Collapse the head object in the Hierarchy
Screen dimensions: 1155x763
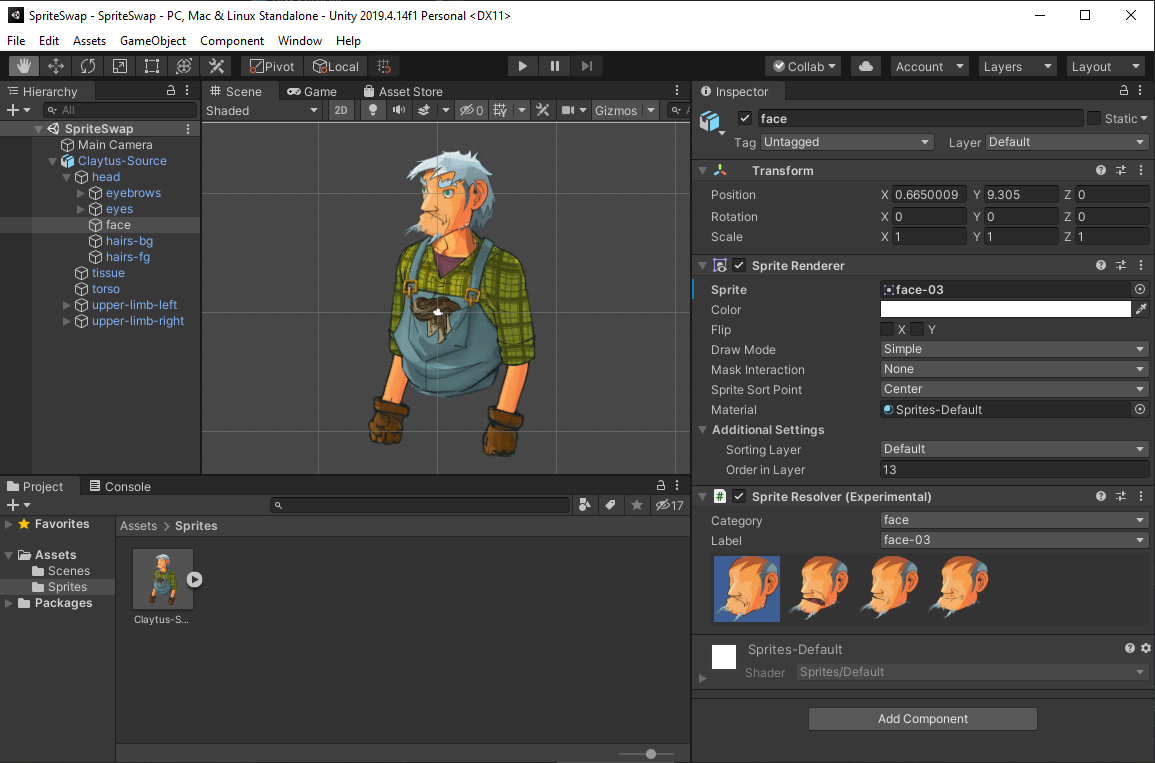point(66,176)
